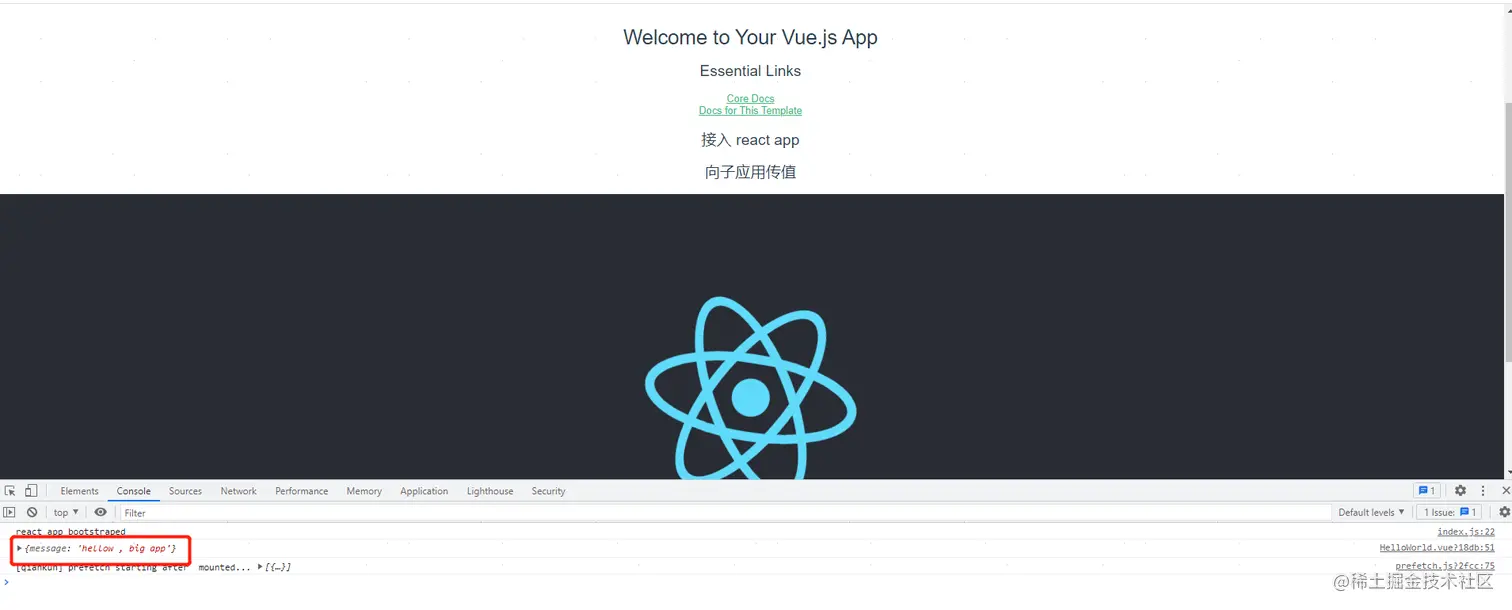Create live expression via eye icon
The image size is (1512, 610).
pyautogui.click(x=100, y=512)
